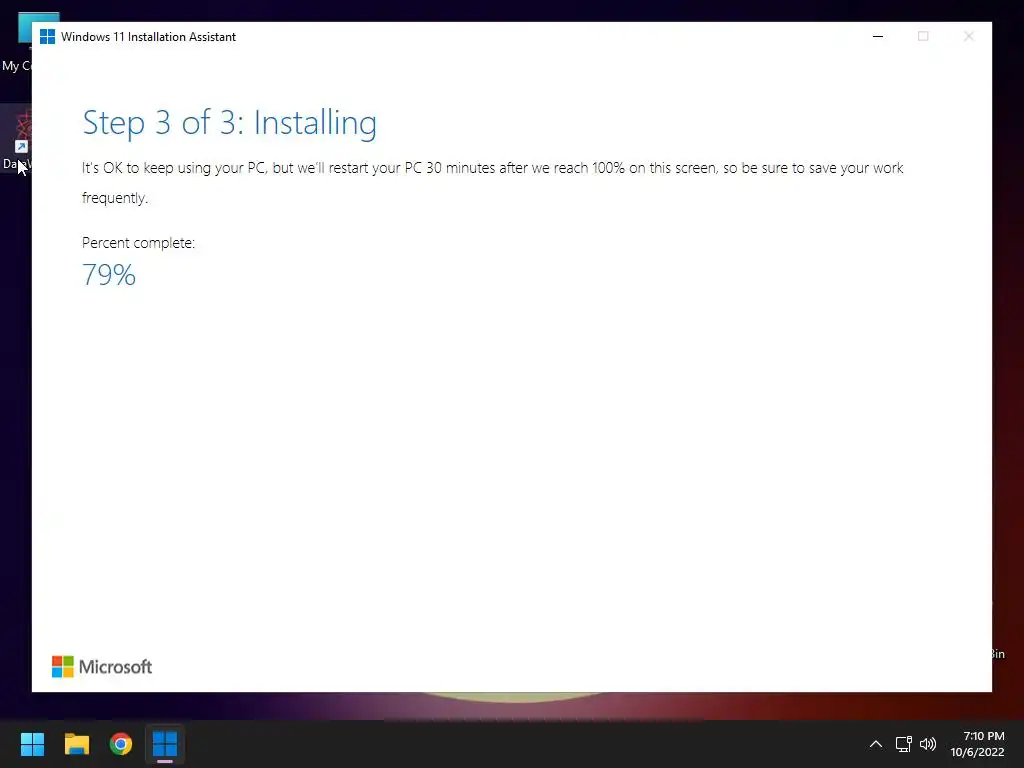
Task: Click the 79% percent complete value
Action: (108, 275)
